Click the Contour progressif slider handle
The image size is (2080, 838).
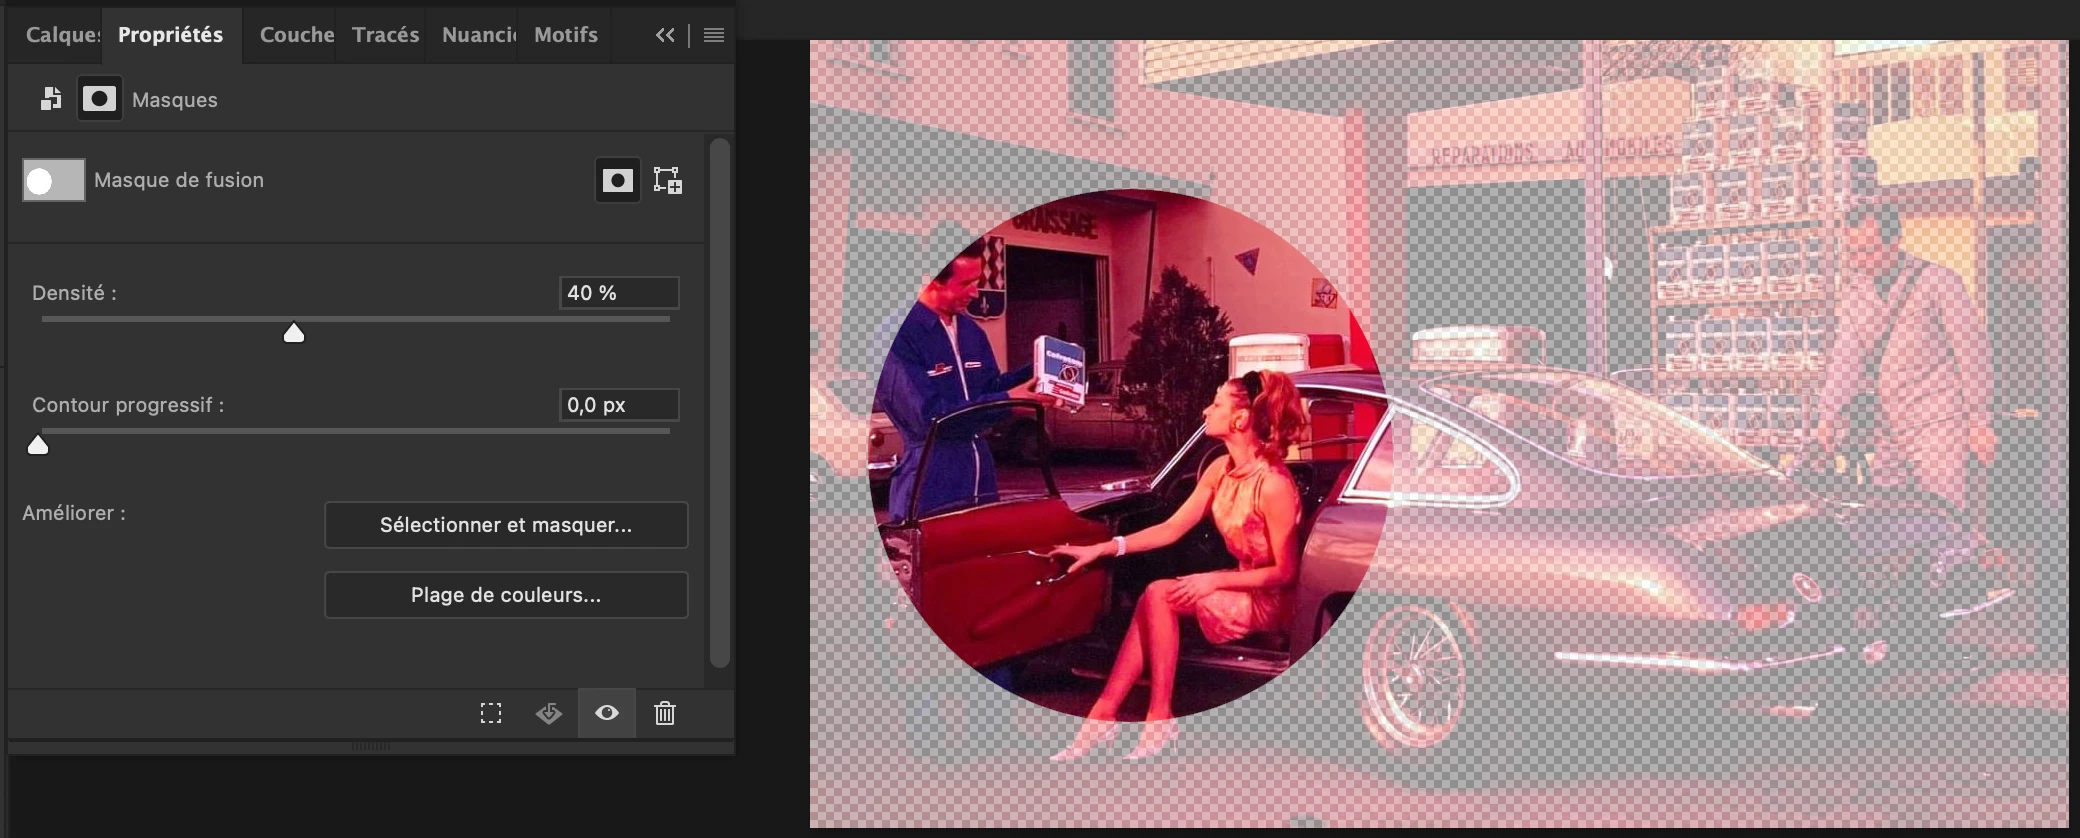(38, 445)
